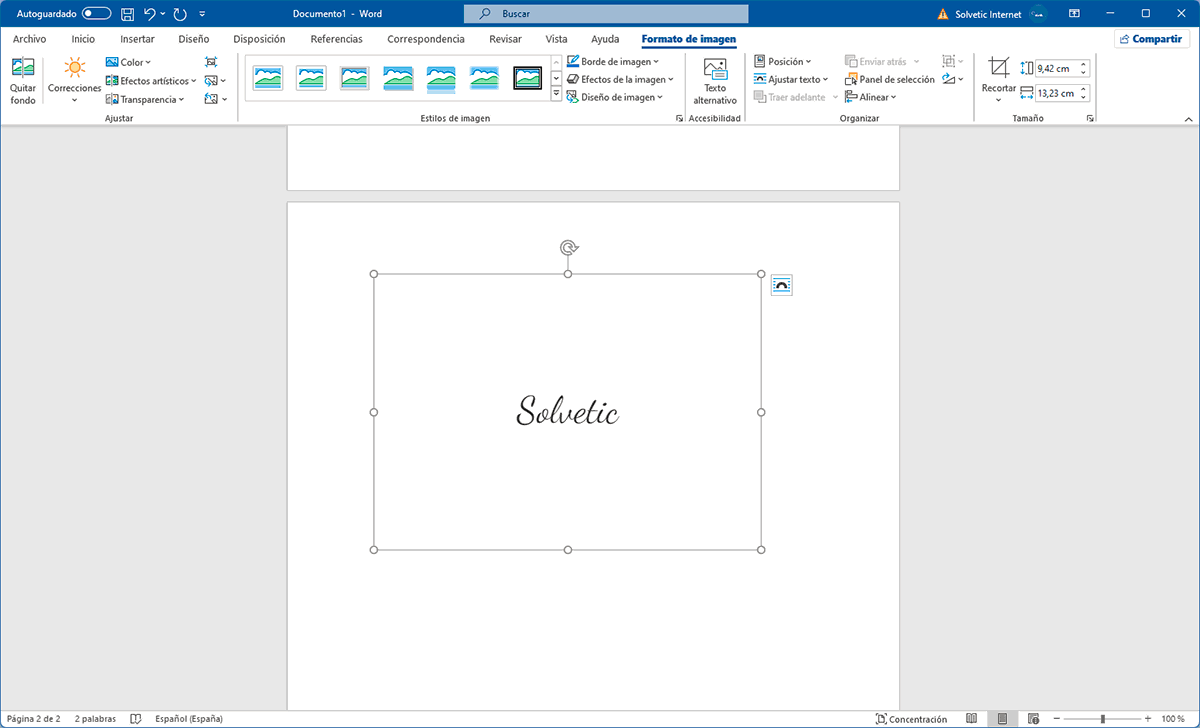Screen dimensions: 1200x728
Task: Click the 2 palabras word count
Action: (x=95, y=719)
